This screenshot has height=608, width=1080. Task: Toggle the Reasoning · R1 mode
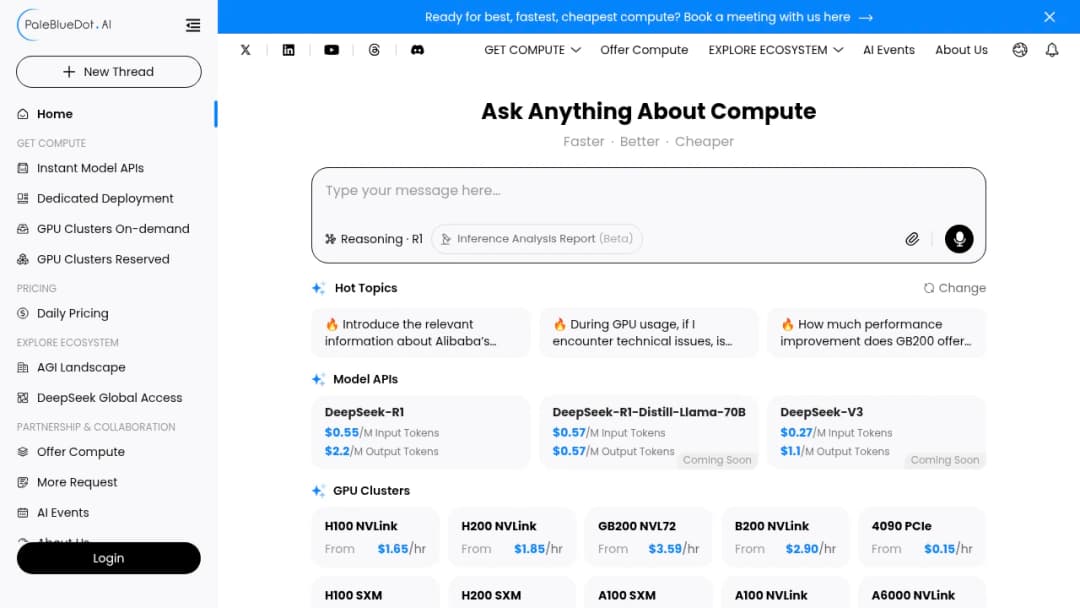tap(374, 239)
